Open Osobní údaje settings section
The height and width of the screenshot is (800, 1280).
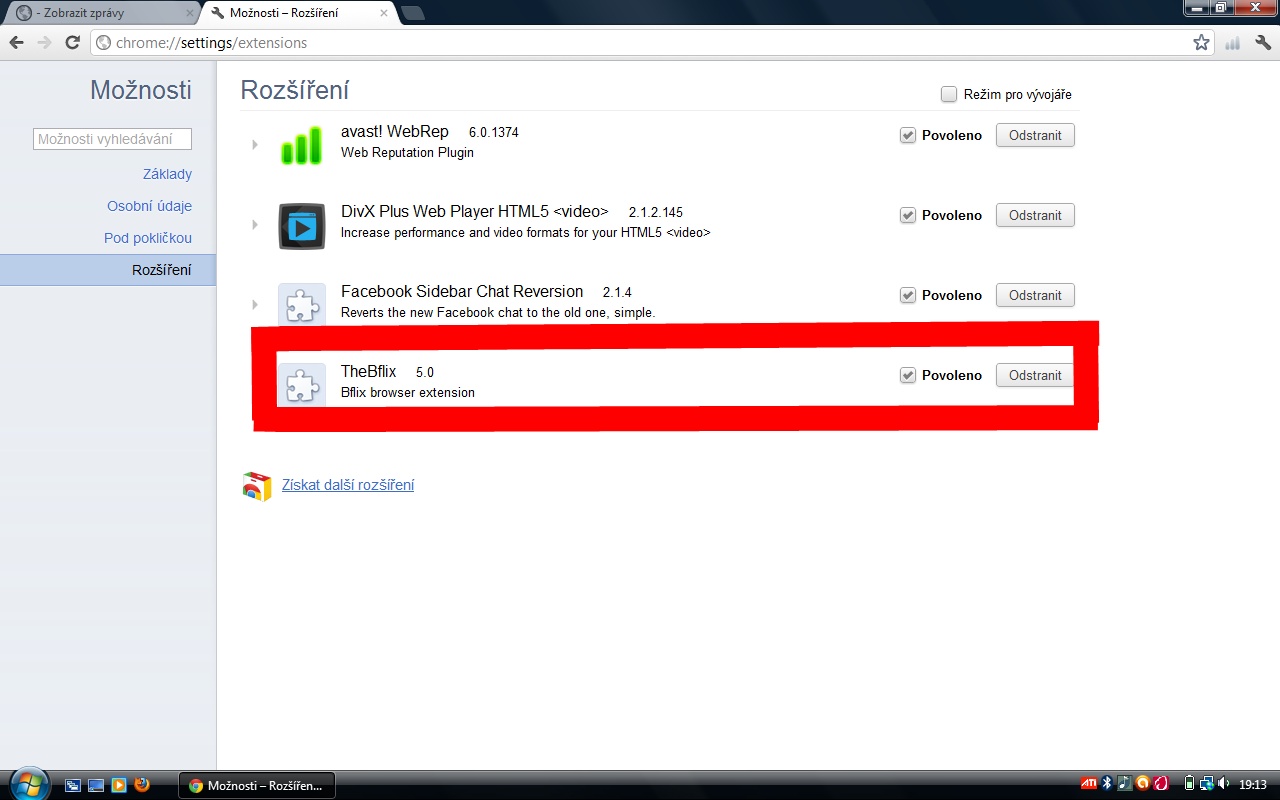click(149, 206)
